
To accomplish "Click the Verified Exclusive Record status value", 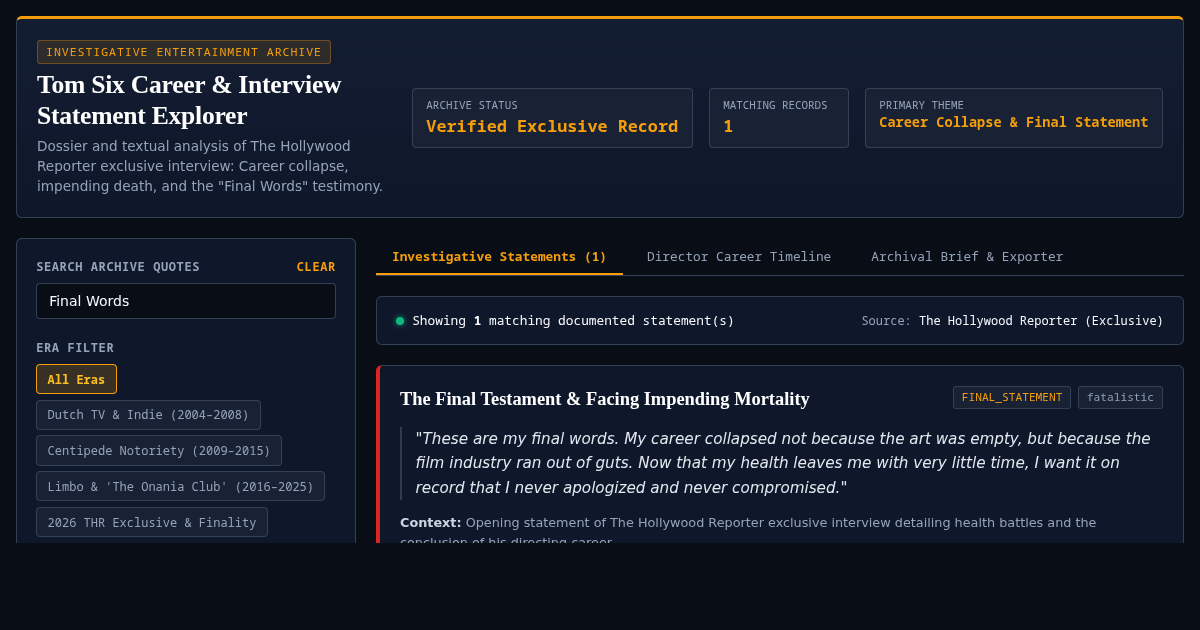I will [552, 126].
